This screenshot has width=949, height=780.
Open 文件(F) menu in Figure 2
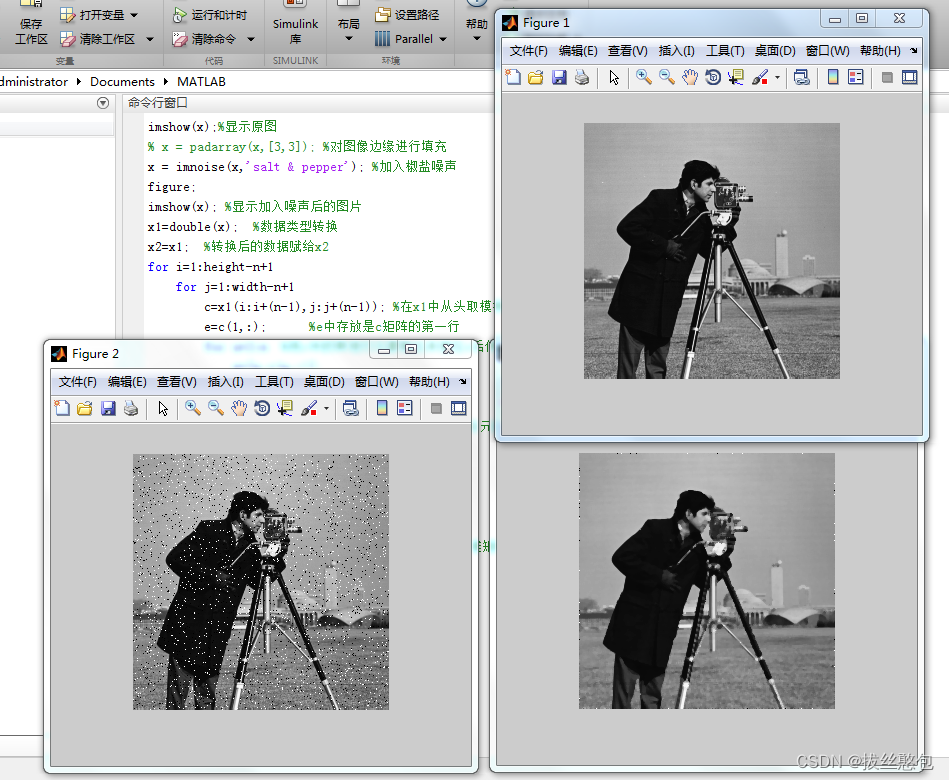coord(77,382)
